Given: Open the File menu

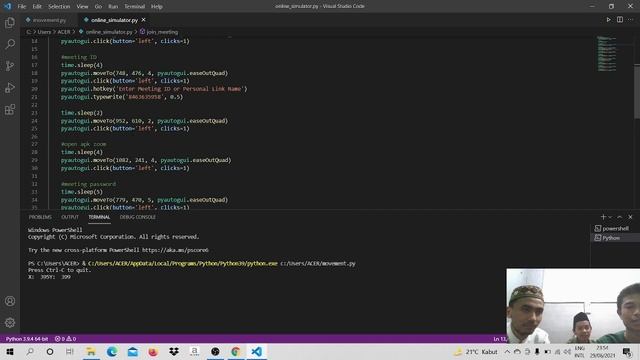Looking at the screenshot, I should coord(22,7).
